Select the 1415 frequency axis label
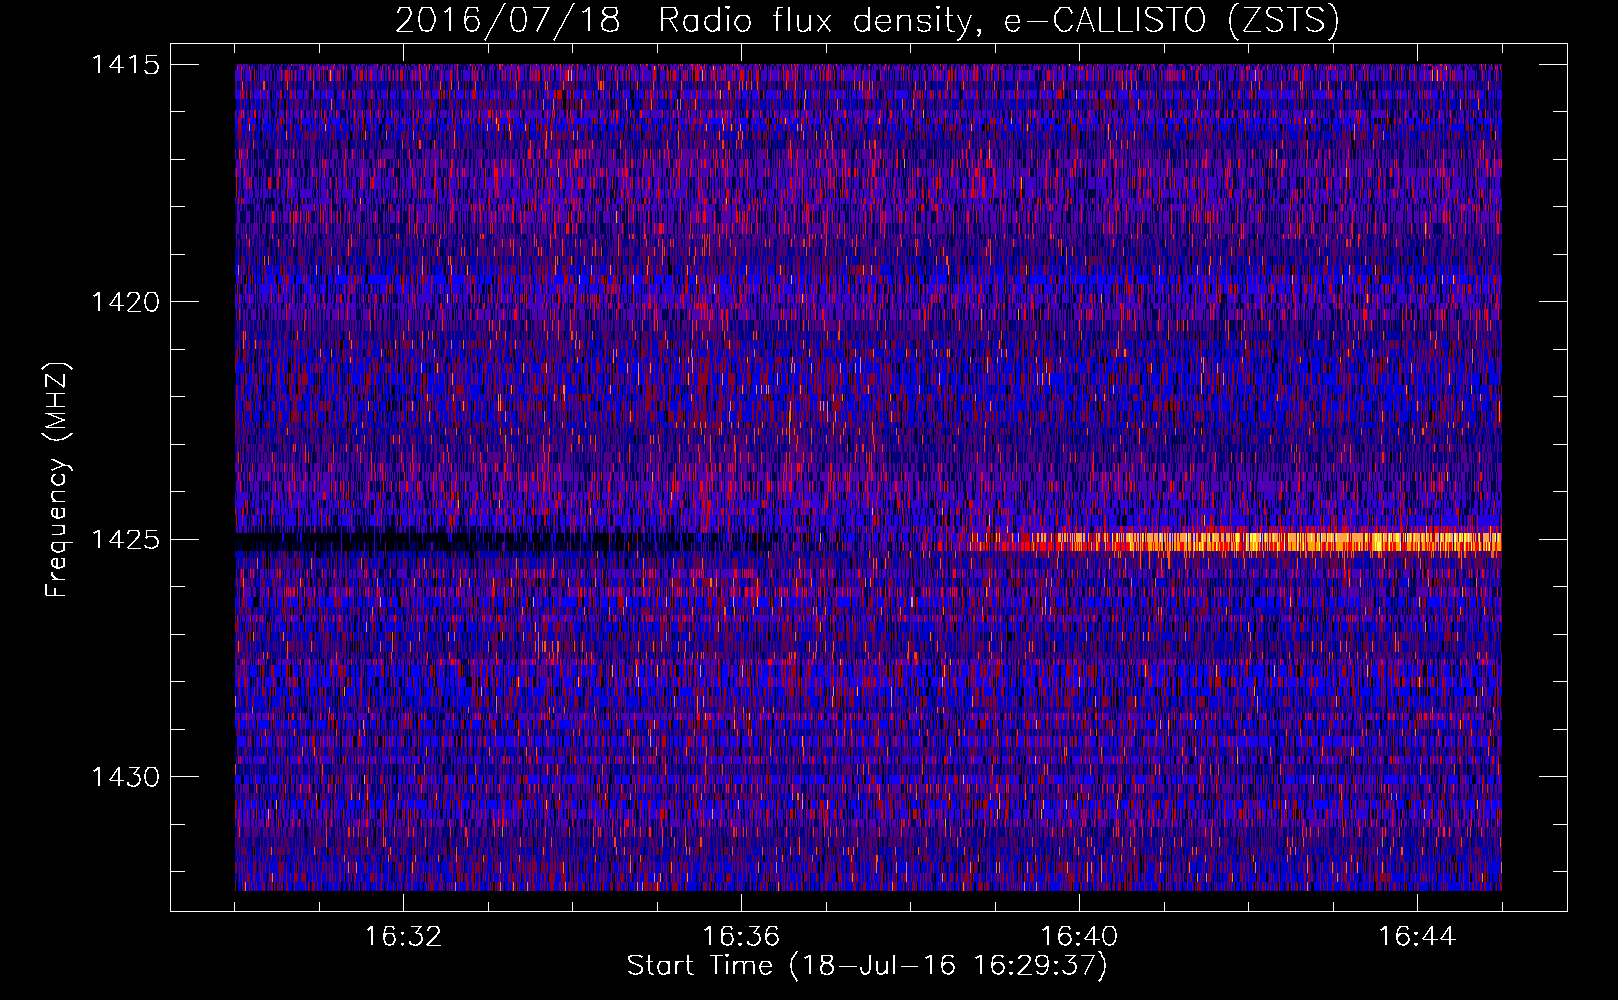 pos(126,65)
